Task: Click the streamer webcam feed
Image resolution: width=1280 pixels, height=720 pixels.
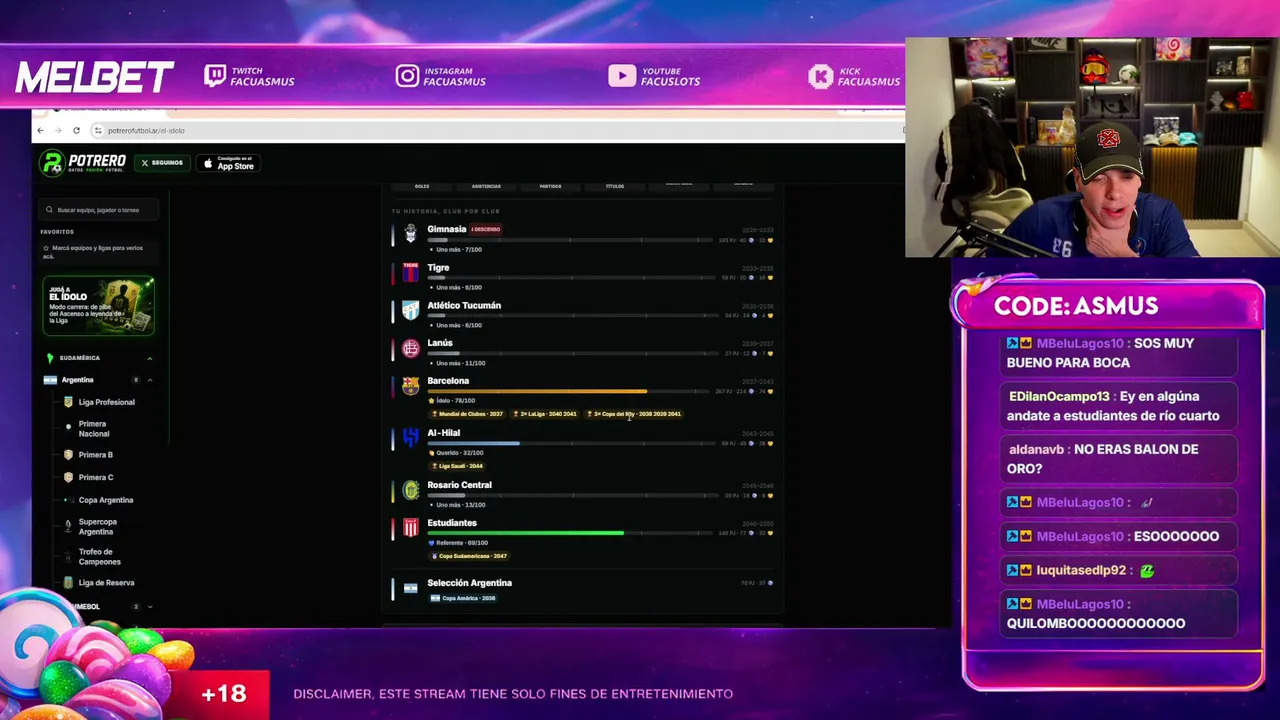Action: point(1092,148)
